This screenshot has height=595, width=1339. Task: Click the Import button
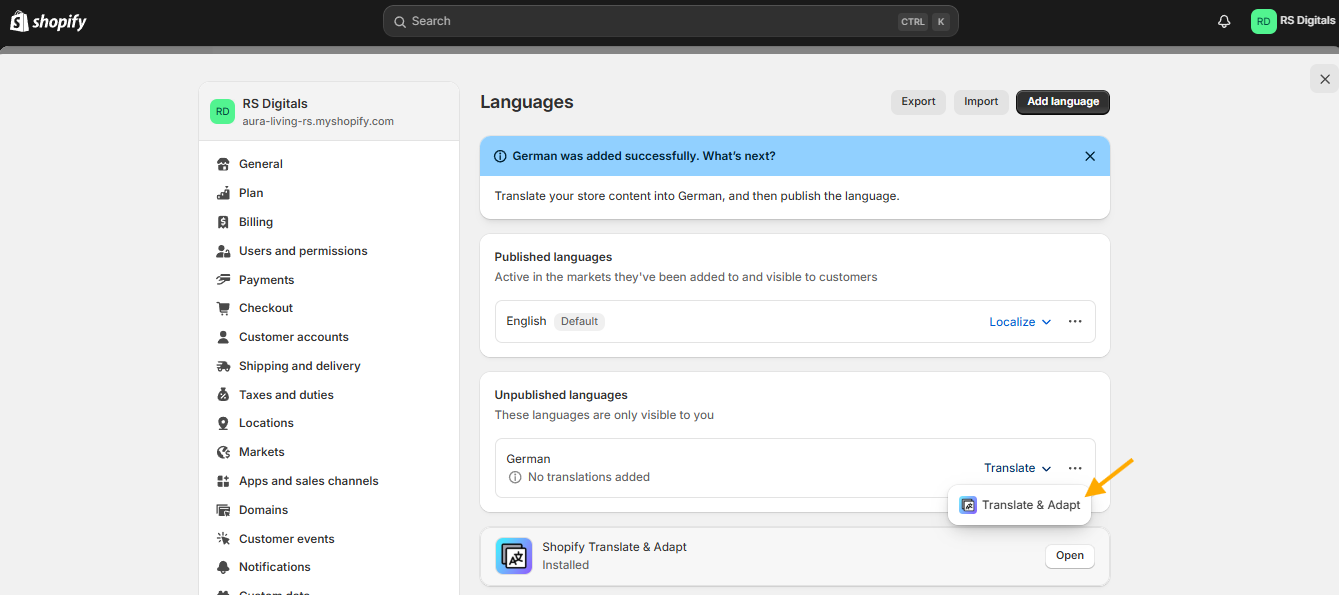(x=981, y=102)
